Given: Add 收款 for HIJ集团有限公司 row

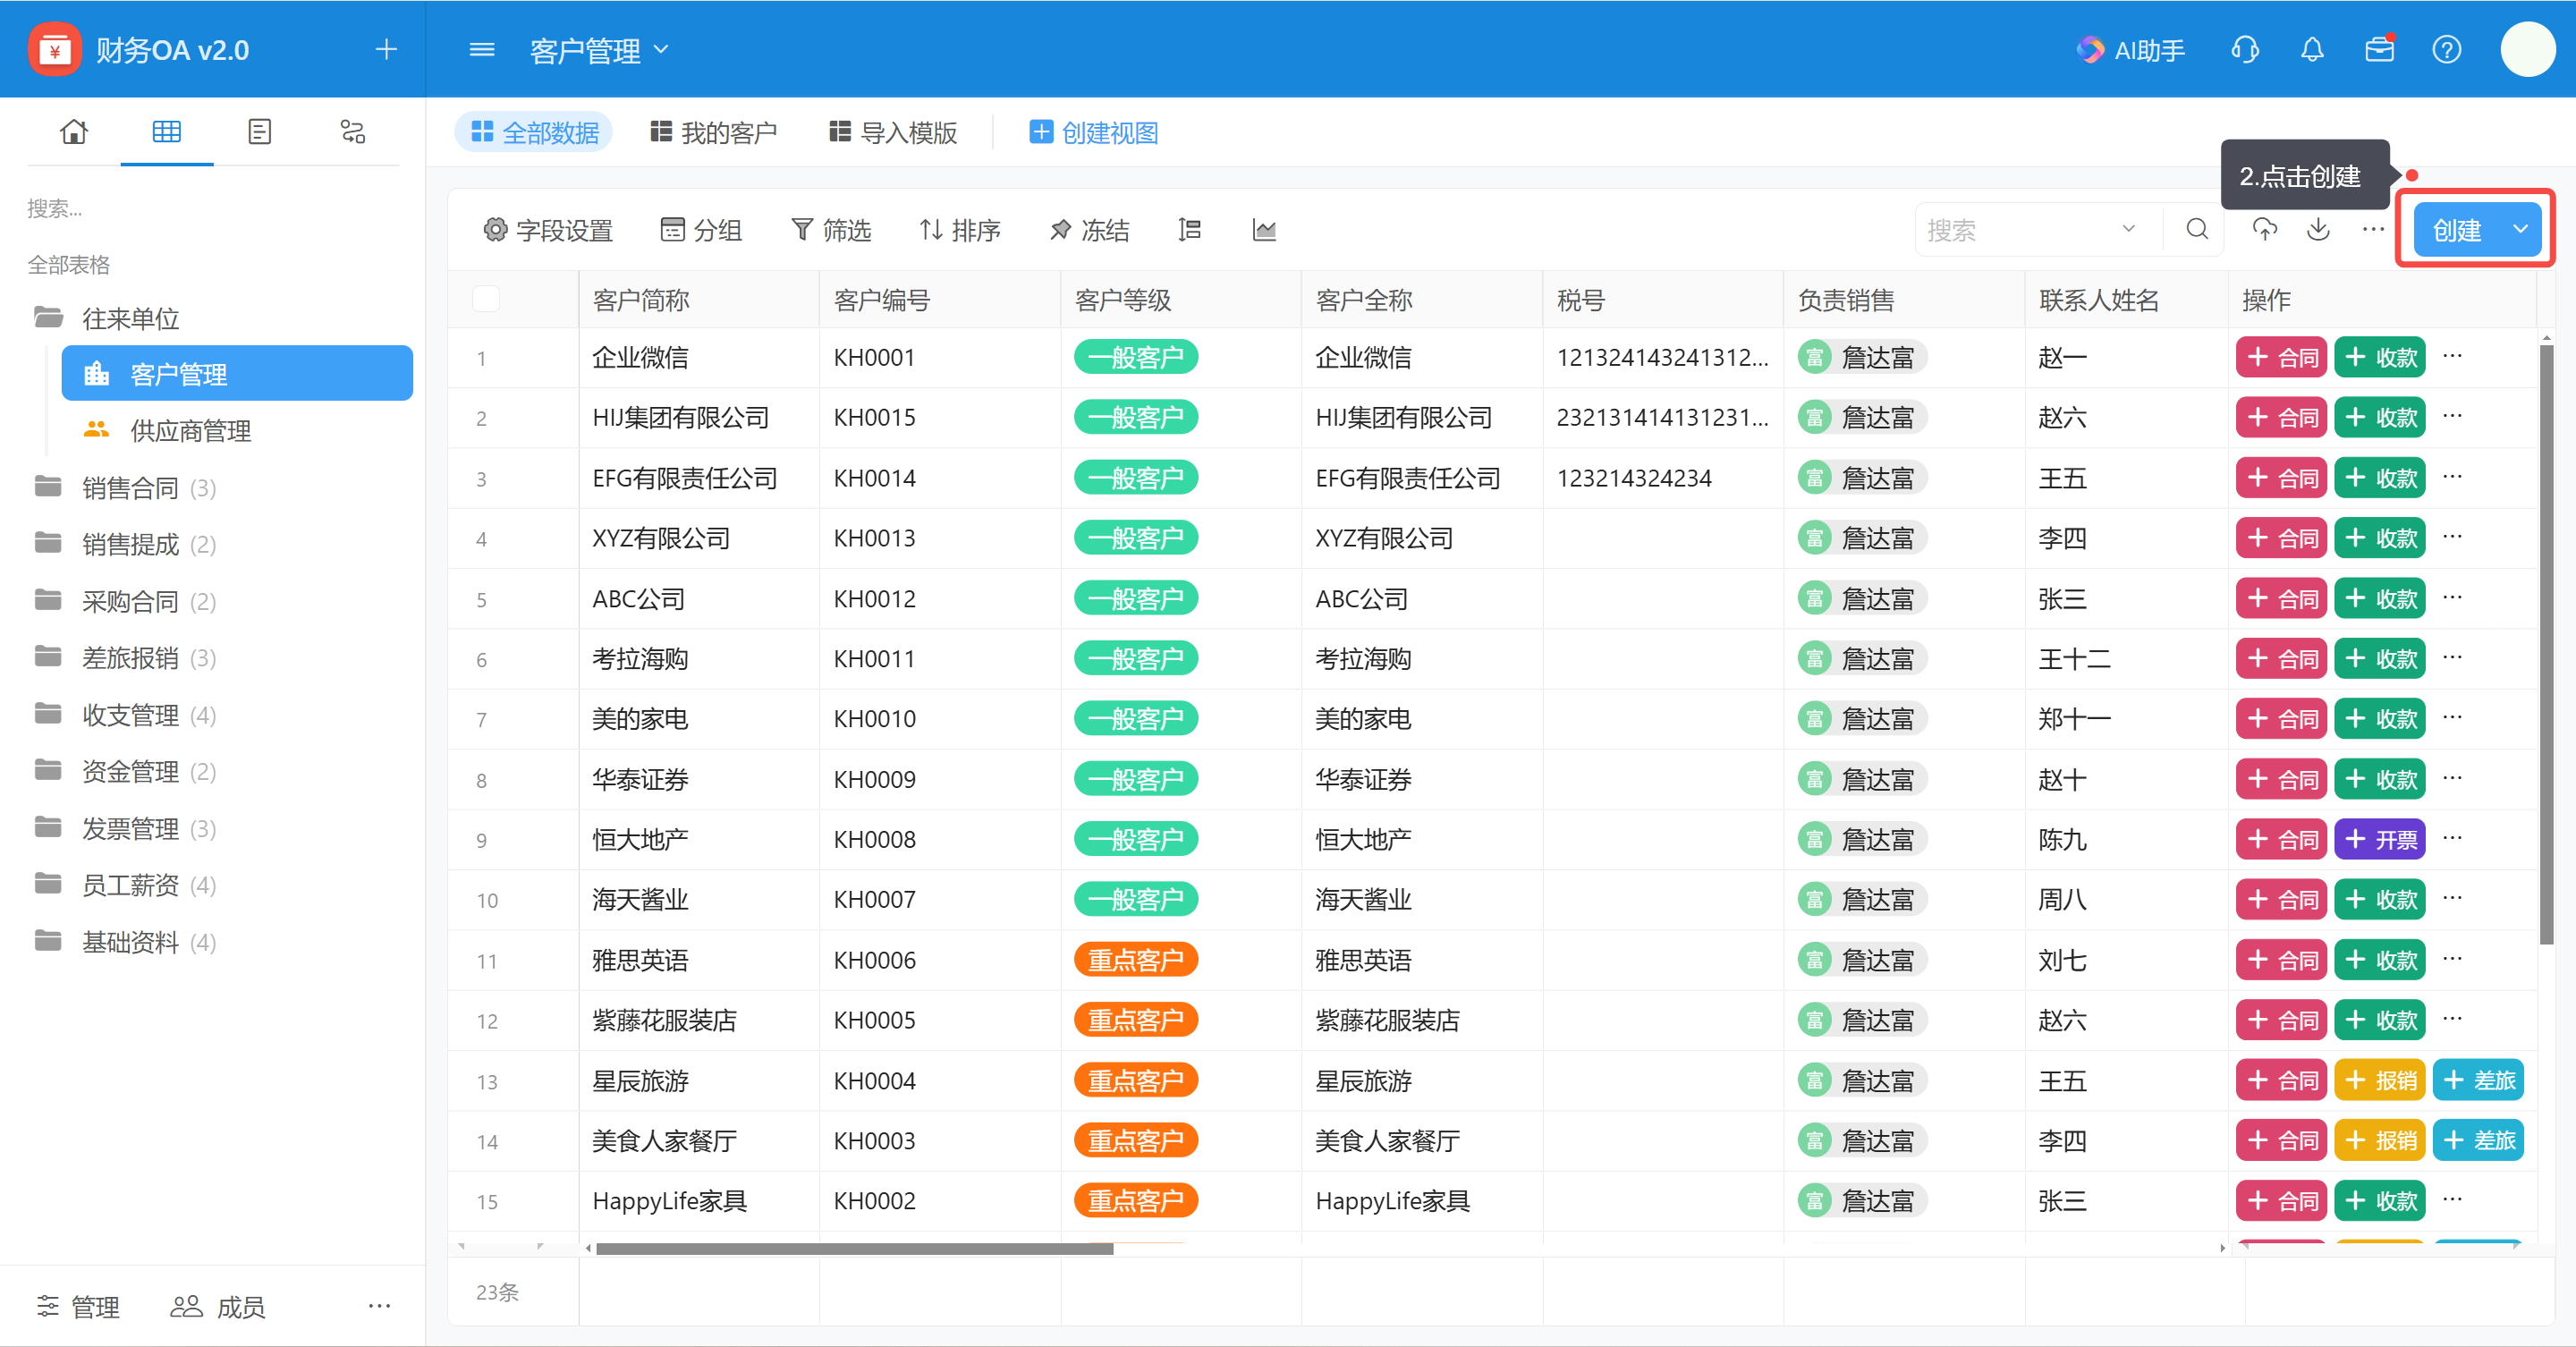Looking at the screenshot, I should [x=2380, y=417].
